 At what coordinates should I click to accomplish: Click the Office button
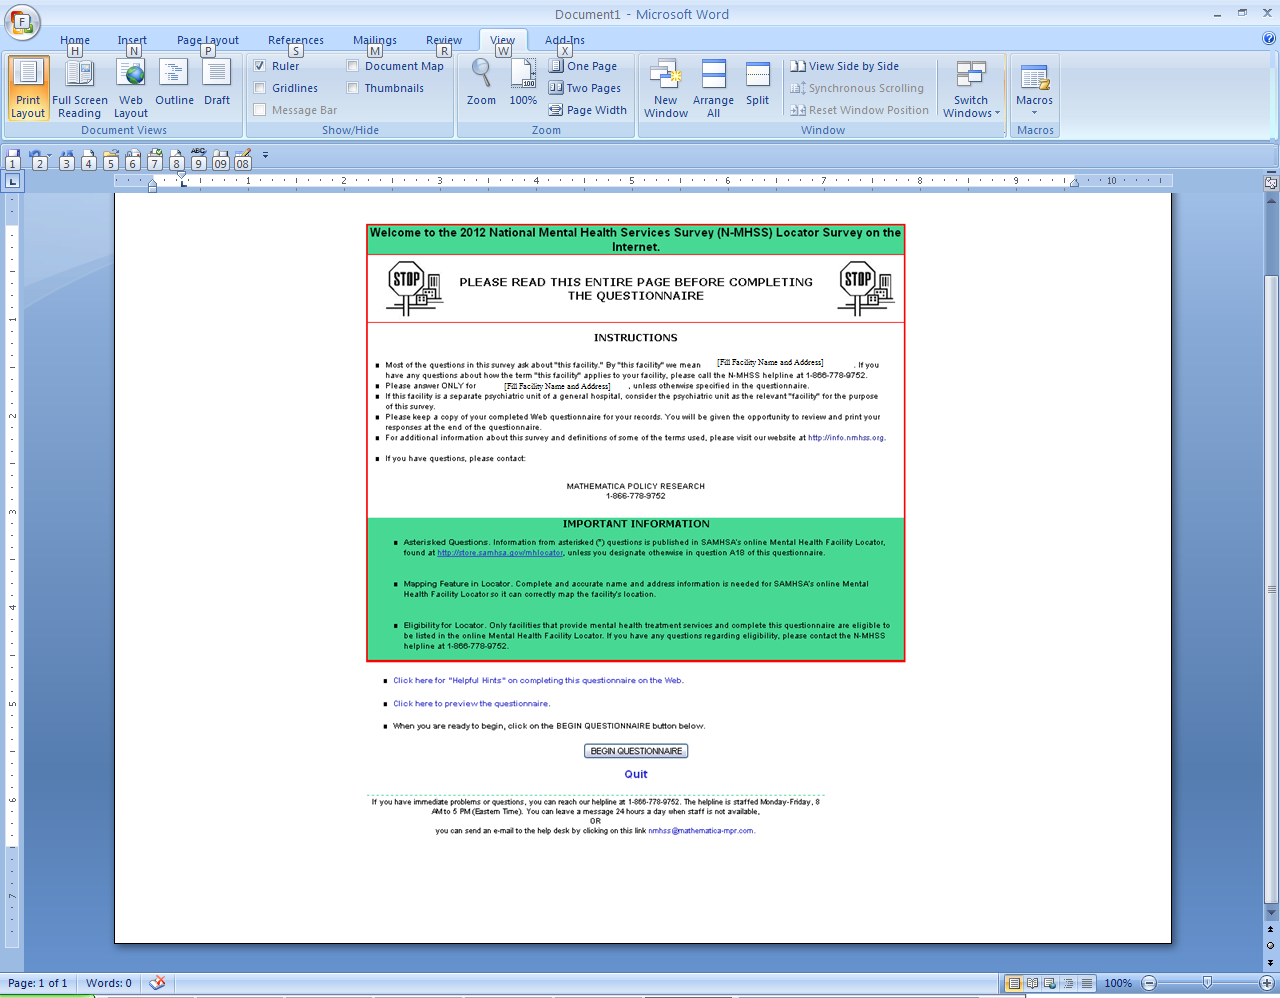(21, 21)
